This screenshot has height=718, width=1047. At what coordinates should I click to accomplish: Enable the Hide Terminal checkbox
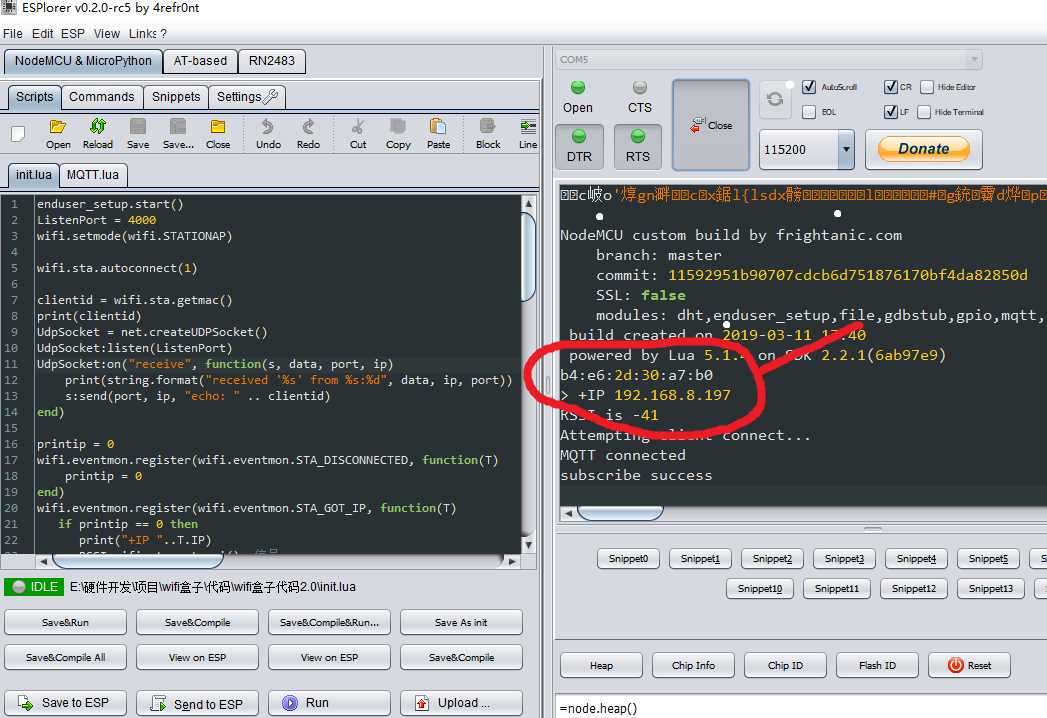(x=924, y=112)
